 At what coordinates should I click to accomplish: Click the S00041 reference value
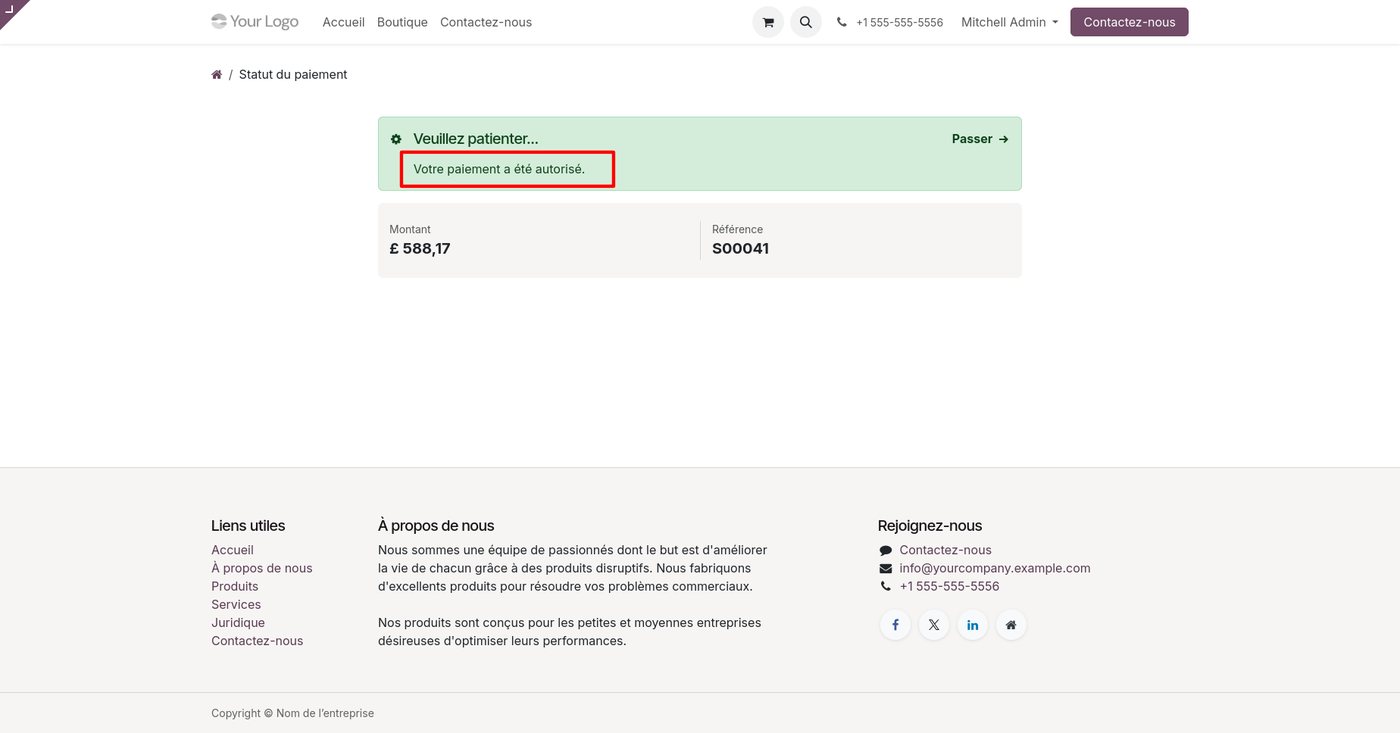click(740, 249)
